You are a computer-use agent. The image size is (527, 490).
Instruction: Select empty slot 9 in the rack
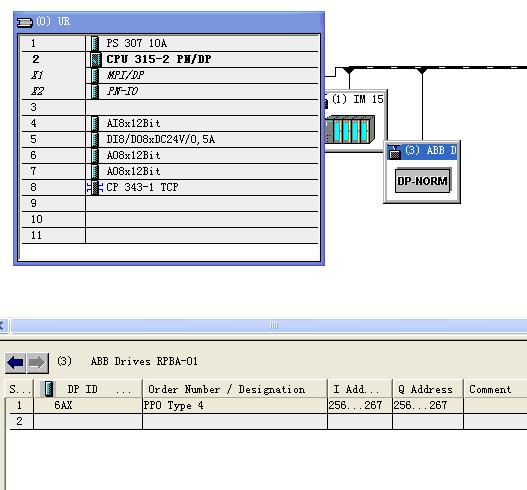tap(170, 203)
